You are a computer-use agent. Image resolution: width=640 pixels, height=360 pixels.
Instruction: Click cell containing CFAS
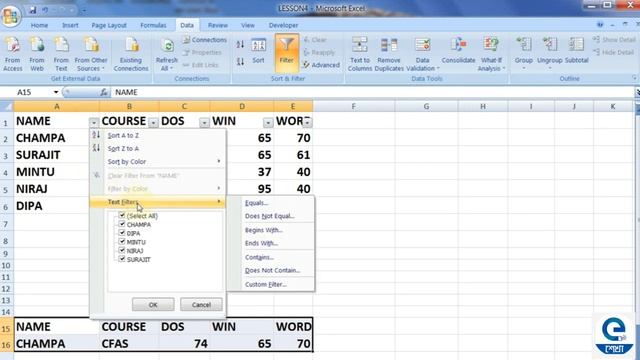[129, 344]
